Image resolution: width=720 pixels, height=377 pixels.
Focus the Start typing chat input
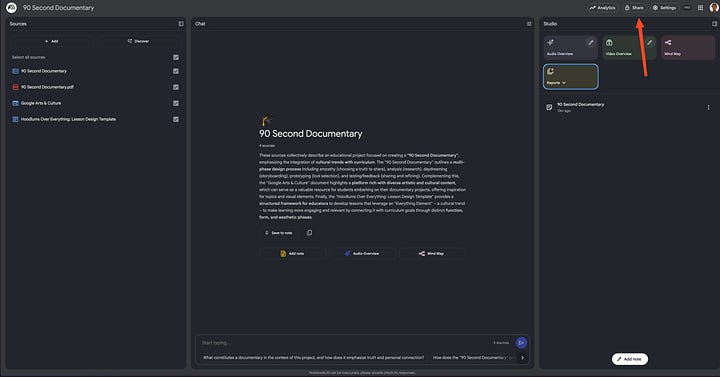344,343
